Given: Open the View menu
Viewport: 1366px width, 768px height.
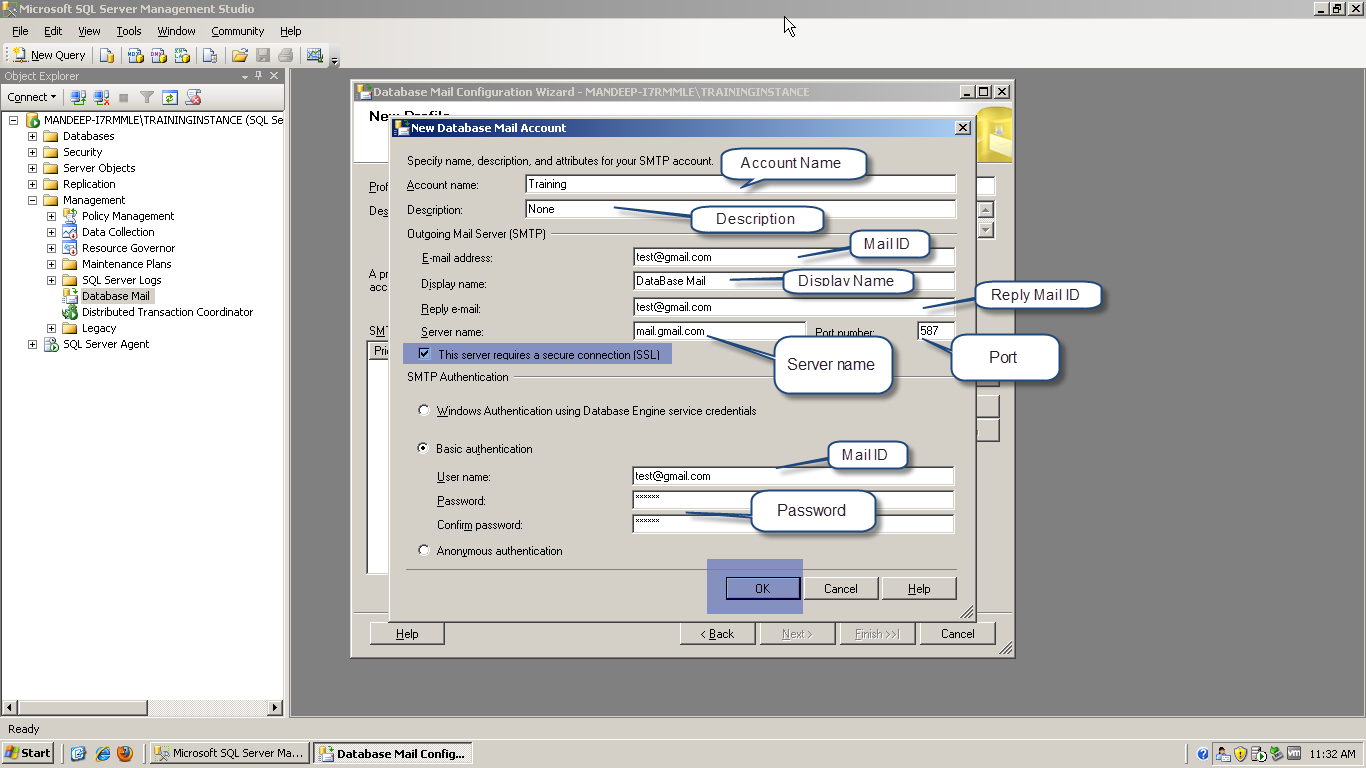Looking at the screenshot, I should (x=89, y=31).
